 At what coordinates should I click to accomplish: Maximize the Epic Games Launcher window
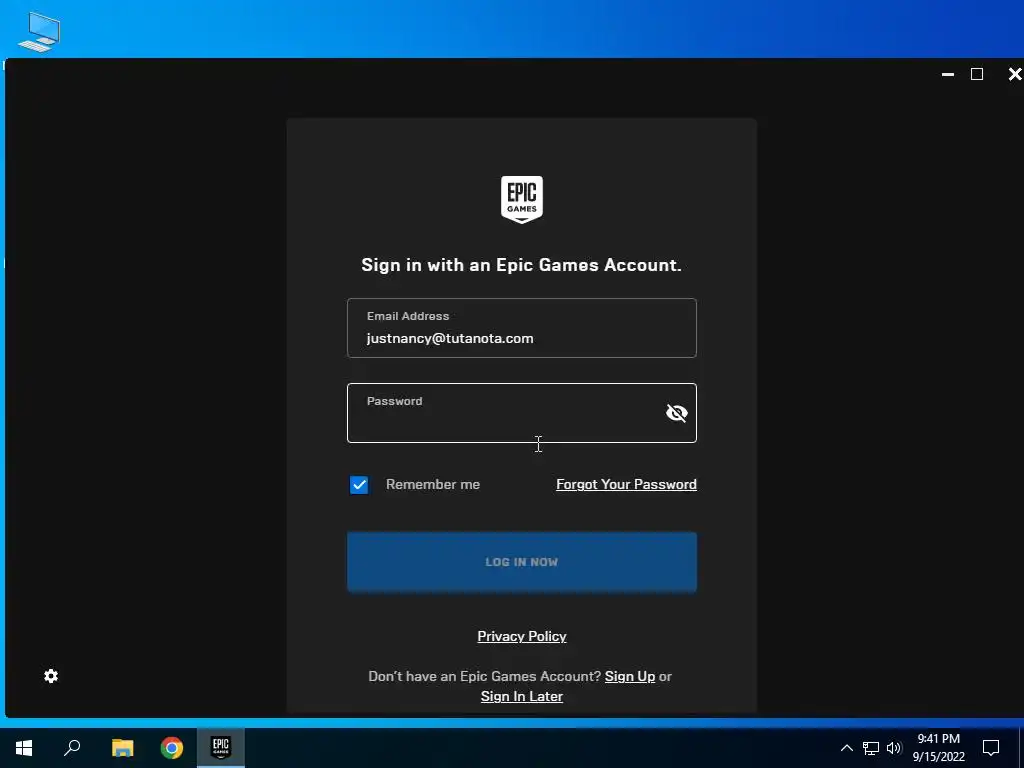tap(977, 74)
